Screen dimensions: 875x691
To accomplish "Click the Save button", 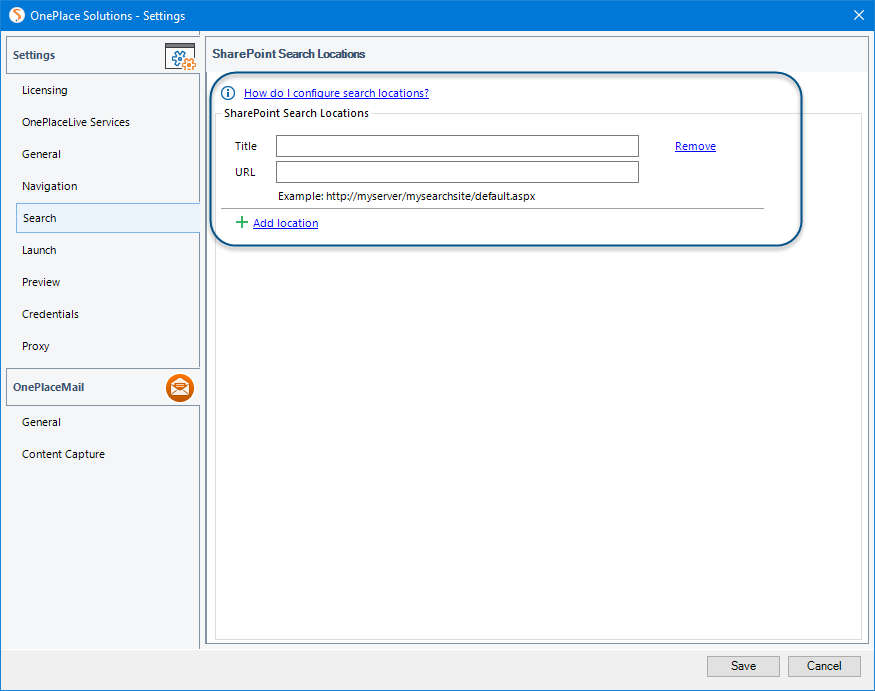I will (743, 666).
